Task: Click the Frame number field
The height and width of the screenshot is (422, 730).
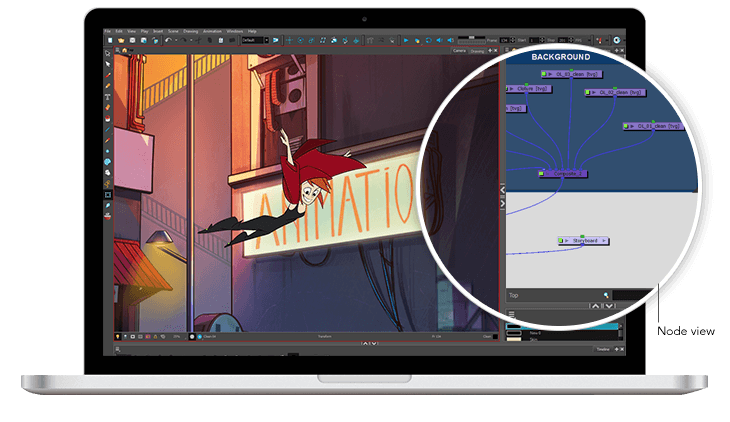Action: pos(504,40)
